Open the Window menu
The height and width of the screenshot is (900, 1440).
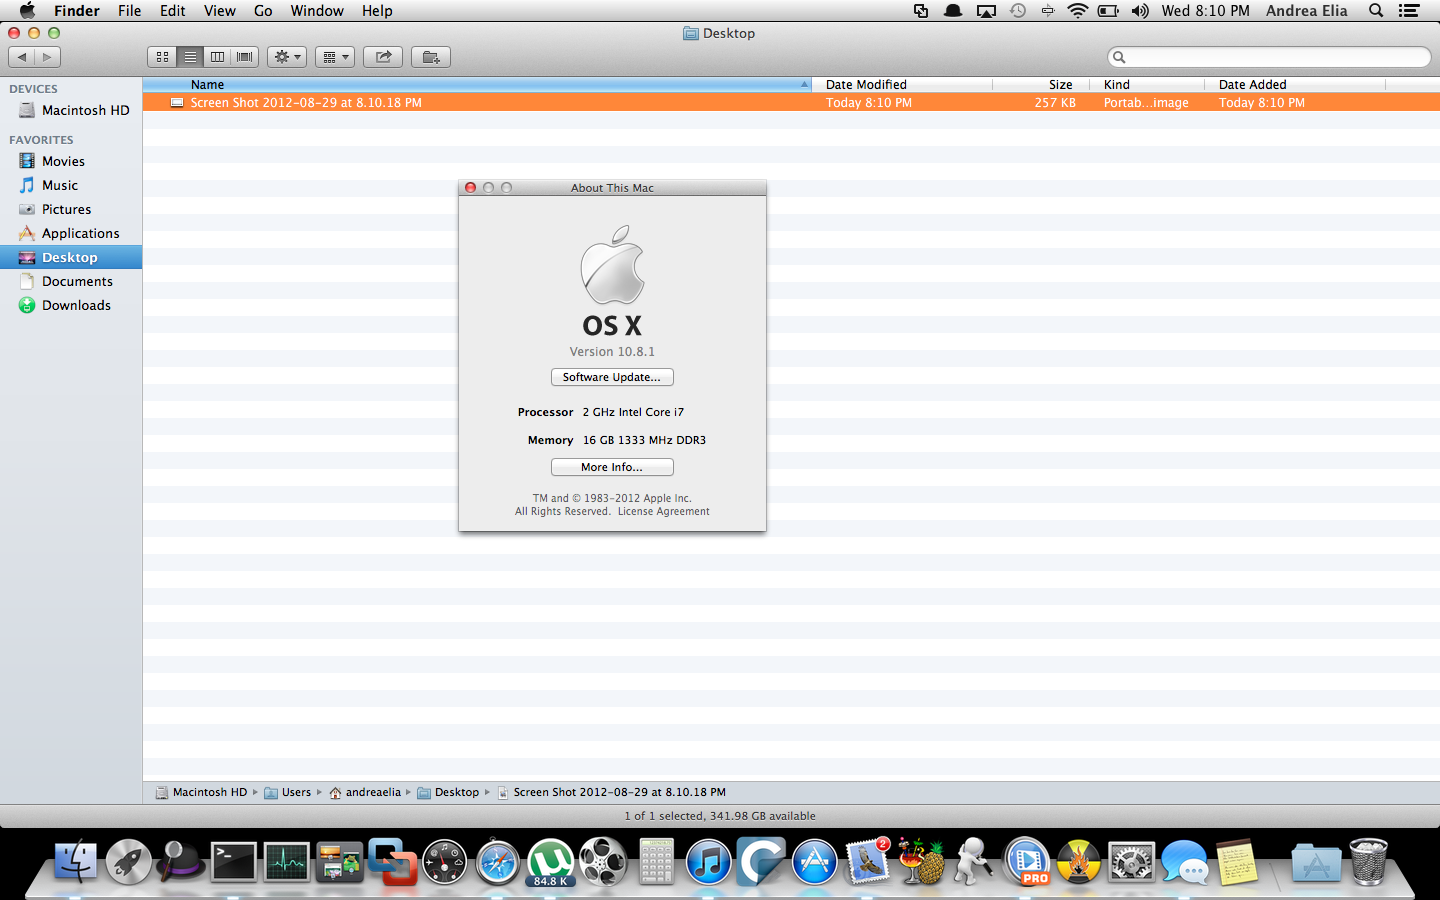coord(317,11)
